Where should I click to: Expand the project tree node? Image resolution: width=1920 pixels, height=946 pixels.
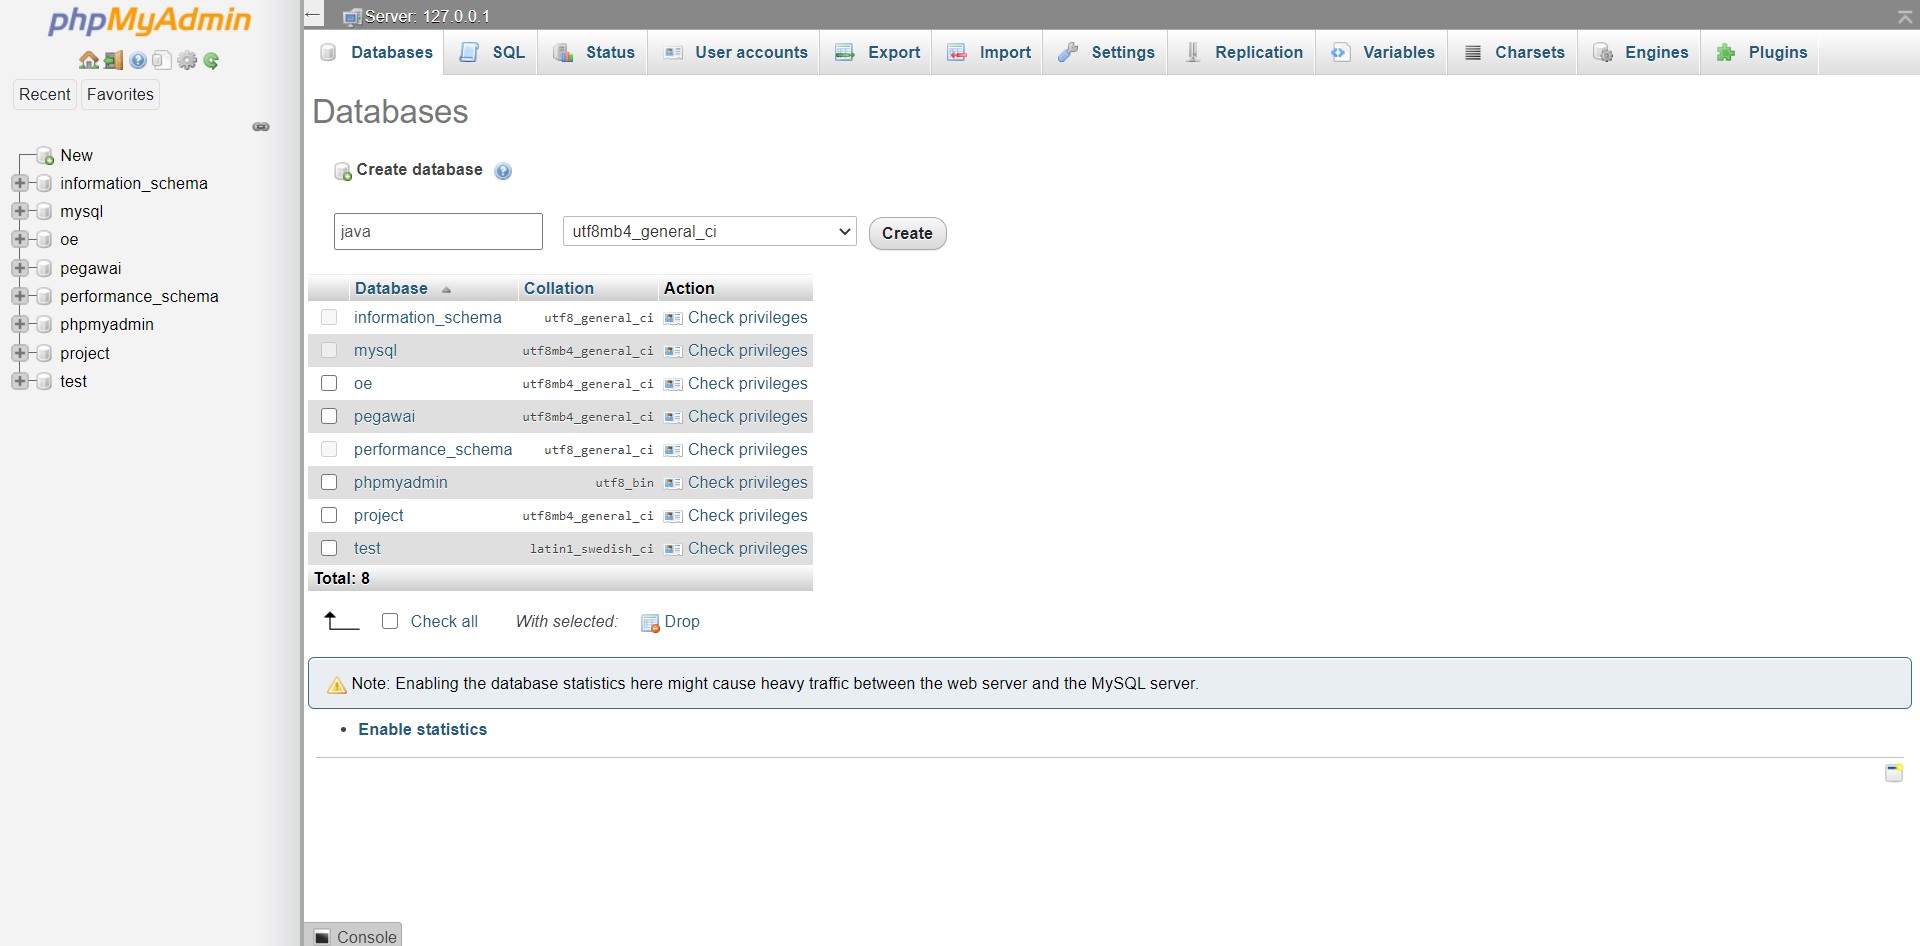click(x=22, y=353)
